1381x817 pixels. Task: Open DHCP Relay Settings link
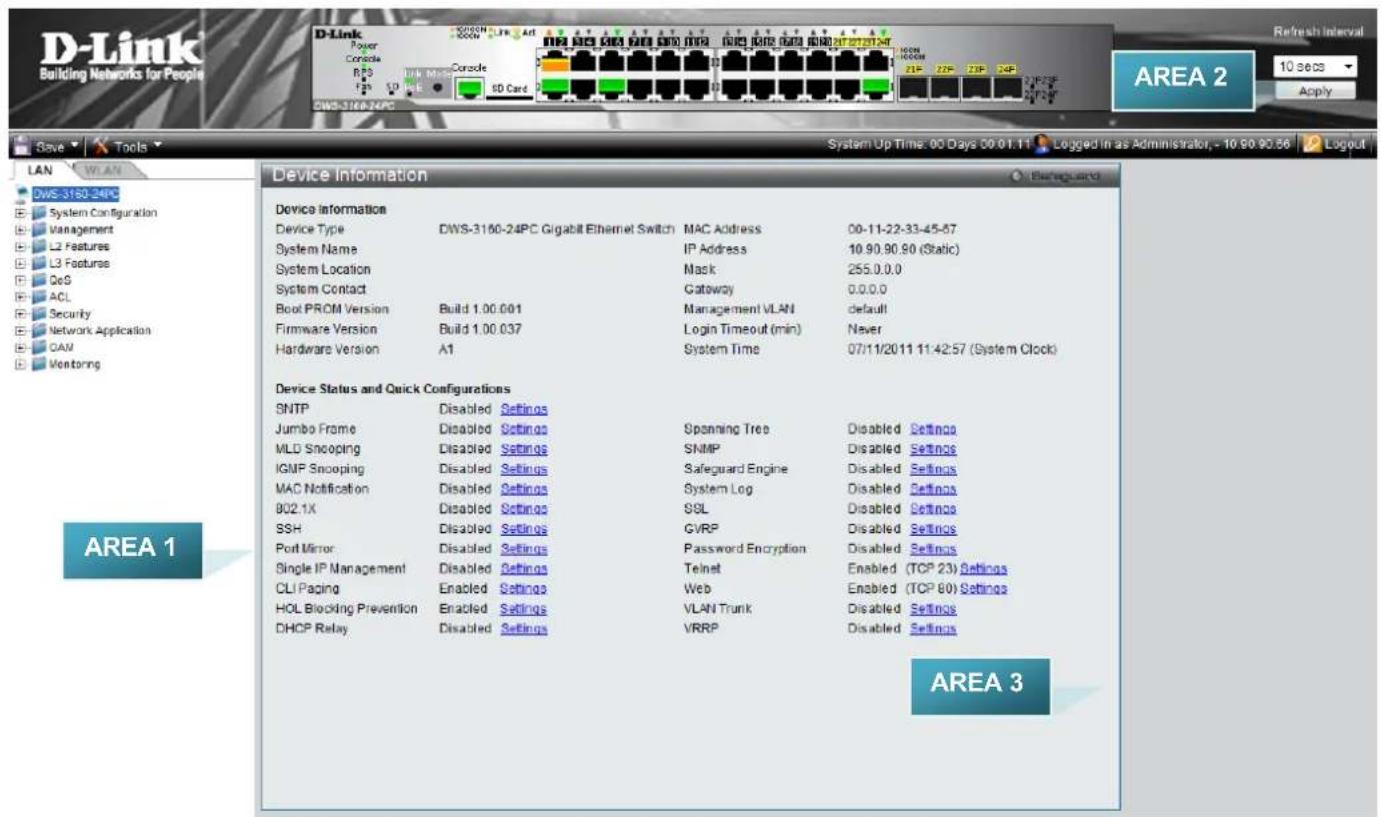[524, 628]
